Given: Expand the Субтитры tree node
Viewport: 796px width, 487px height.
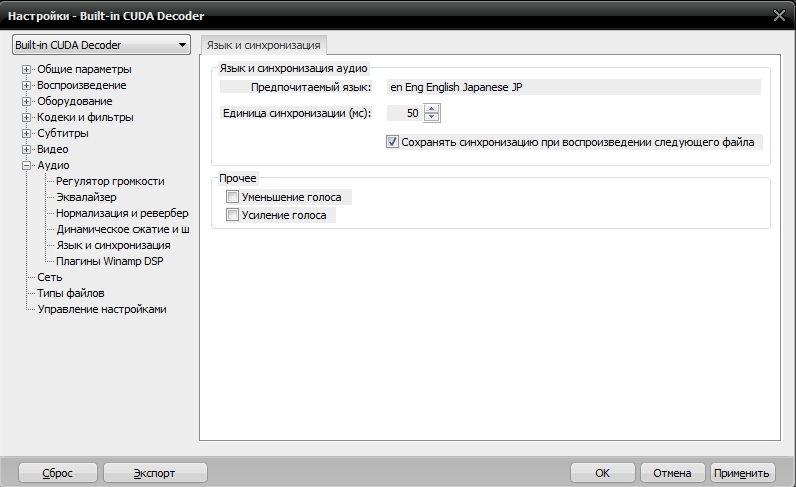Looking at the screenshot, I should point(26,133).
